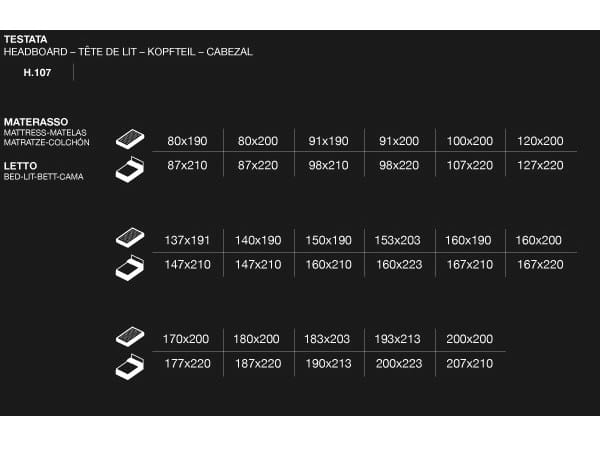The width and height of the screenshot is (600, 450).
Task: Choose the 98x210 bed size
Action: (x=328, y=165)
